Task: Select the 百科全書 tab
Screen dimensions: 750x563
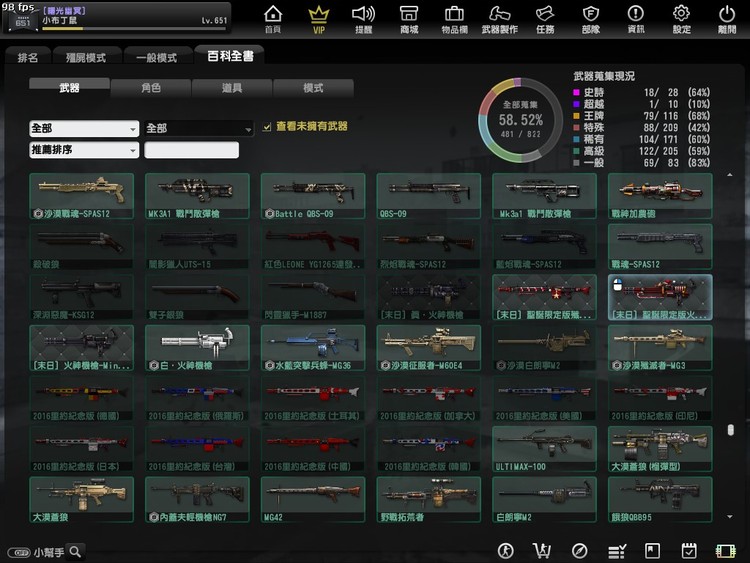Action: pos(230,56)
